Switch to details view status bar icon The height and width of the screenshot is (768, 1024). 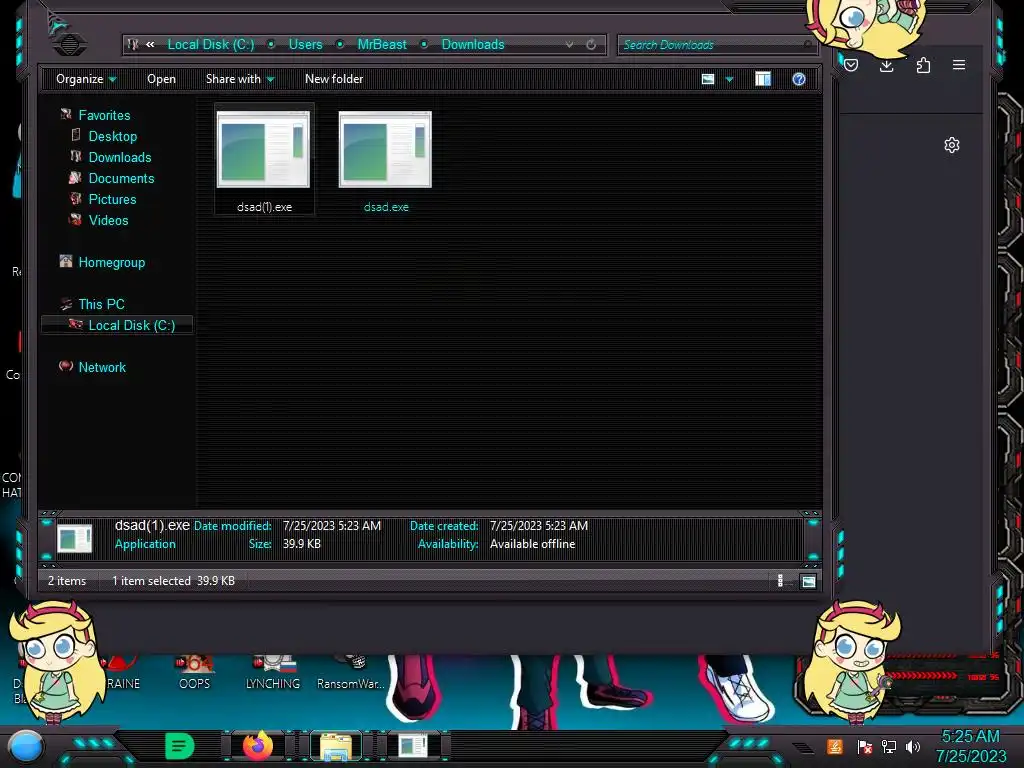pyautogui.click(x=780, y=581)
